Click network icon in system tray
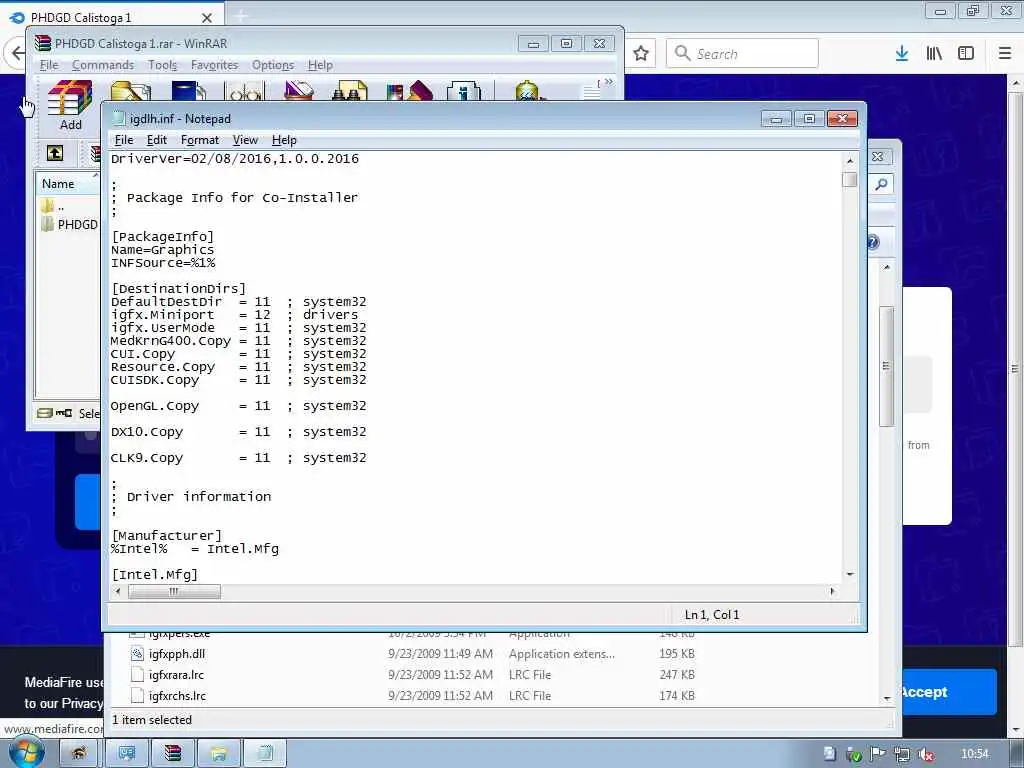Screen dimensions: 1024x768 click(902, 754)
